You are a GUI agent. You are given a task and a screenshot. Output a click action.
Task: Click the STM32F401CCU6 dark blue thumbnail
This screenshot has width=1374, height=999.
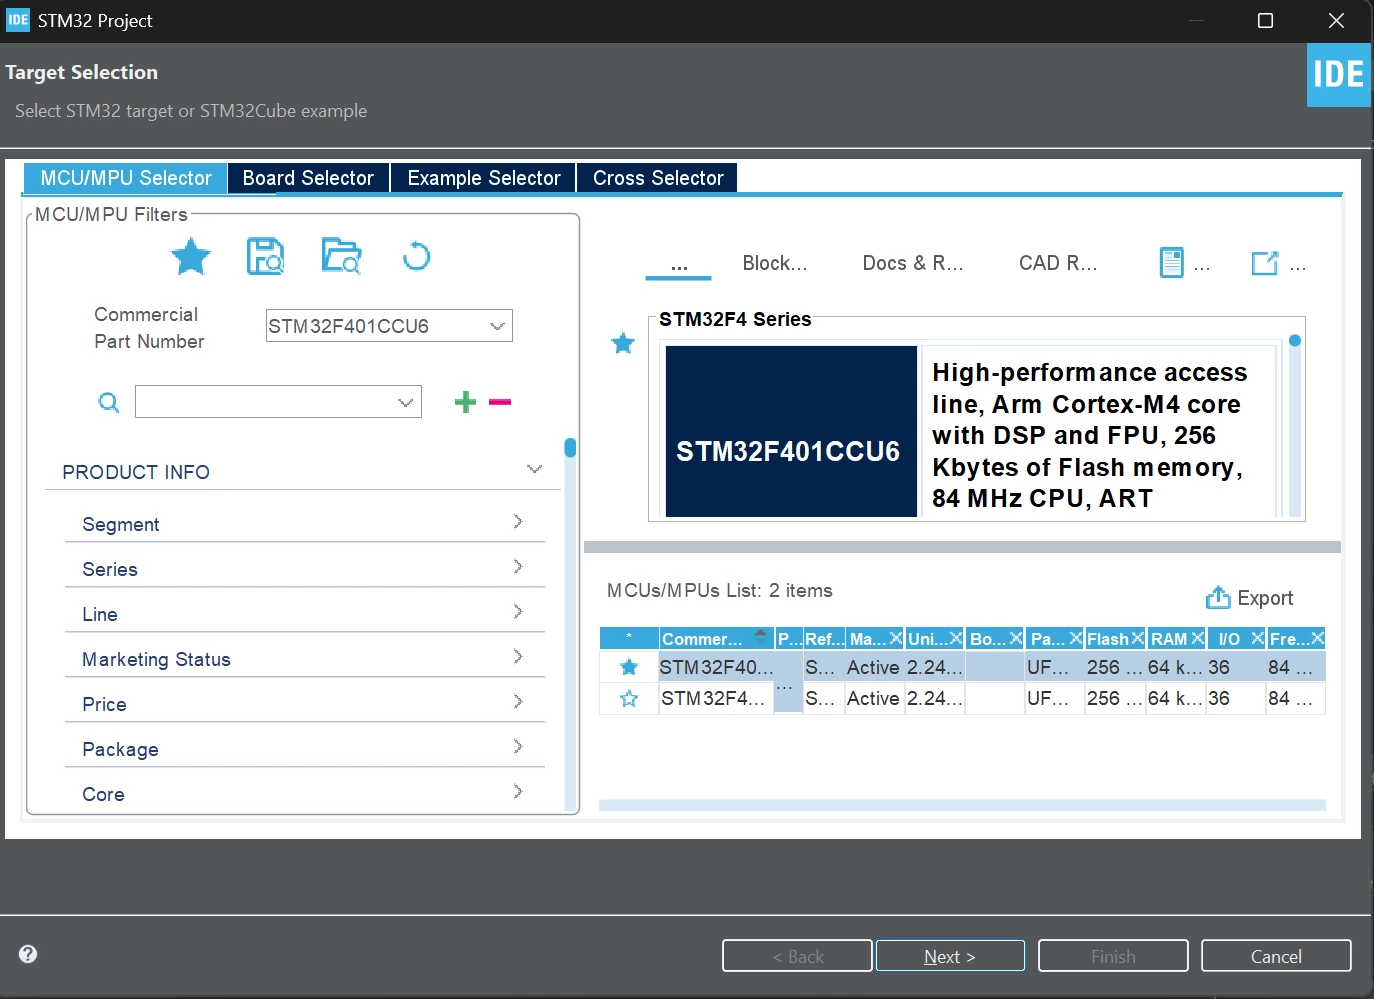click(791, 431)
